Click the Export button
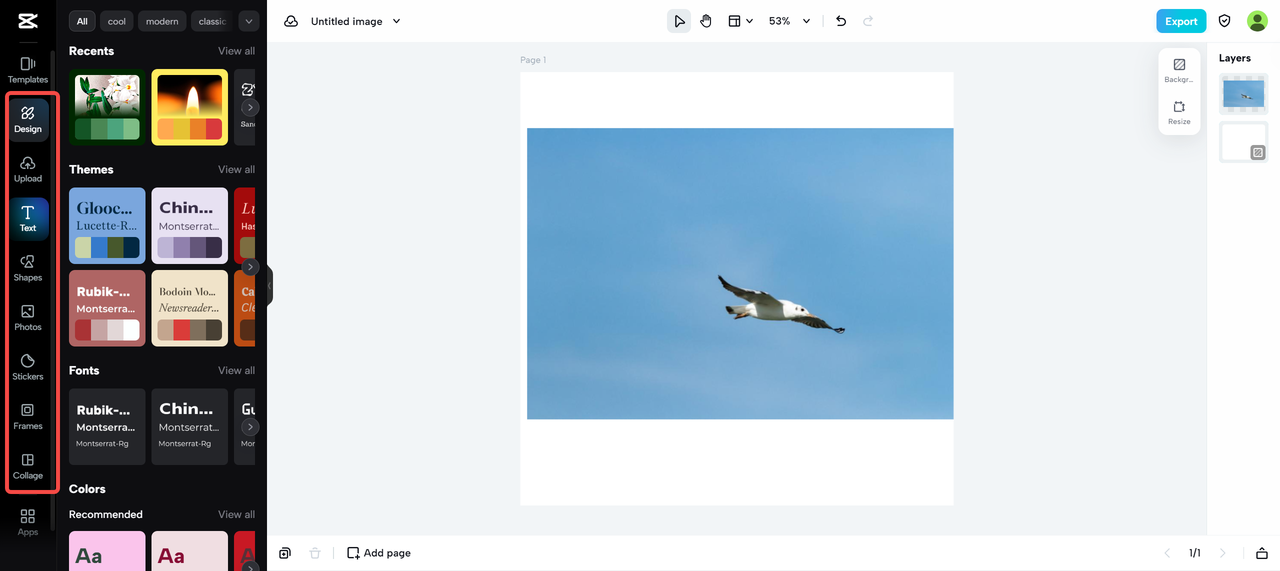The height and width of the screenshot is (571, 1280). [x=1181, y=21]
